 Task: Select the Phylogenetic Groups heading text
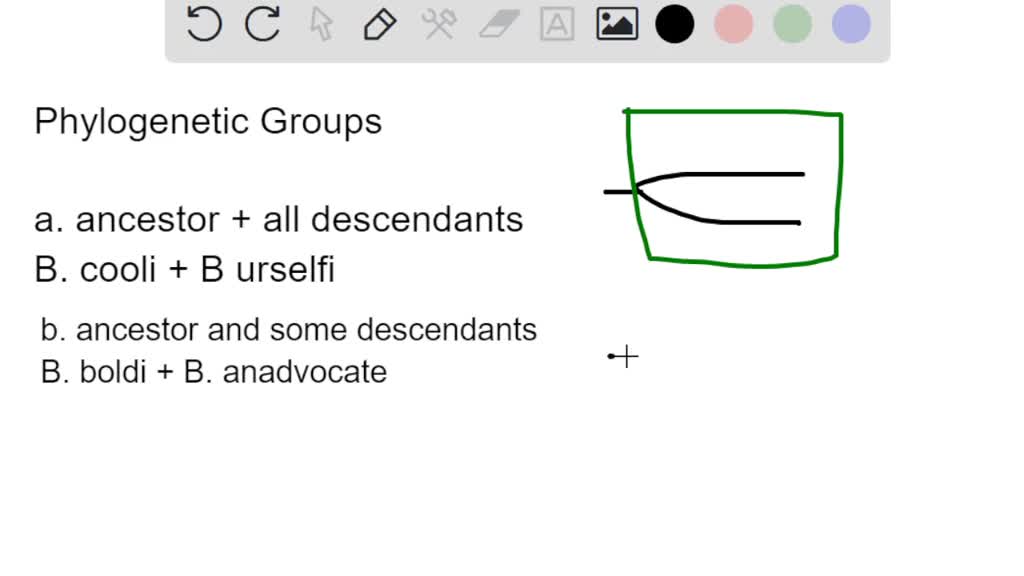coord(207,121)
